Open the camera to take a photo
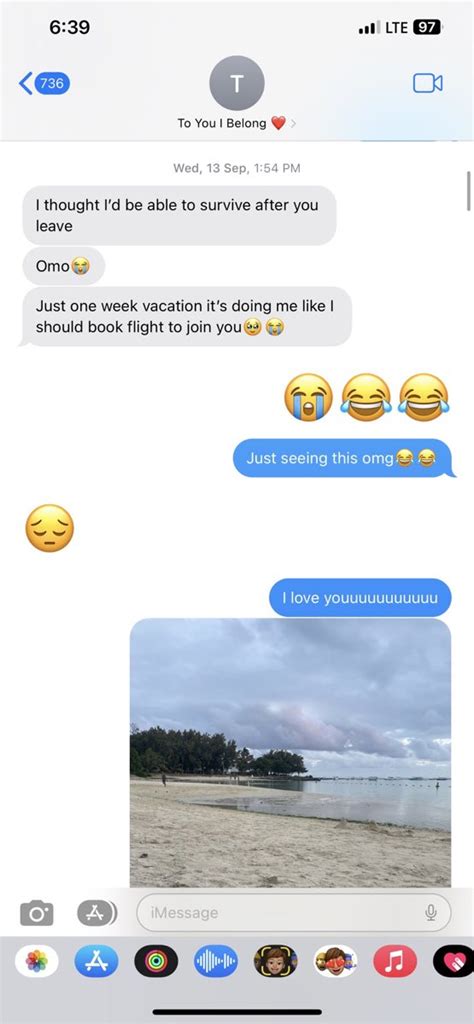Viewport: 474px width, 1024px height. pyautogui.click(x=37, y=912)
